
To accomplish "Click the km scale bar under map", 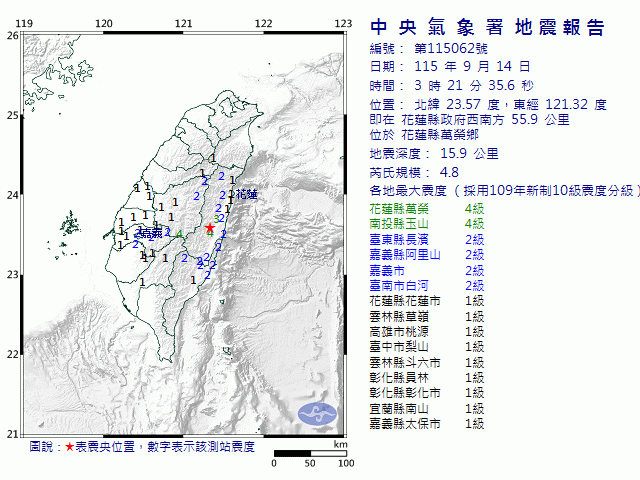I will (310, 453).
